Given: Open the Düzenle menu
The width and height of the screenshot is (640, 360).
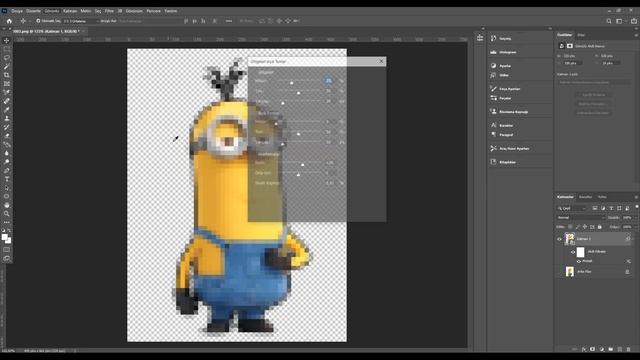Looking at the screenshot, I should 33,11.
